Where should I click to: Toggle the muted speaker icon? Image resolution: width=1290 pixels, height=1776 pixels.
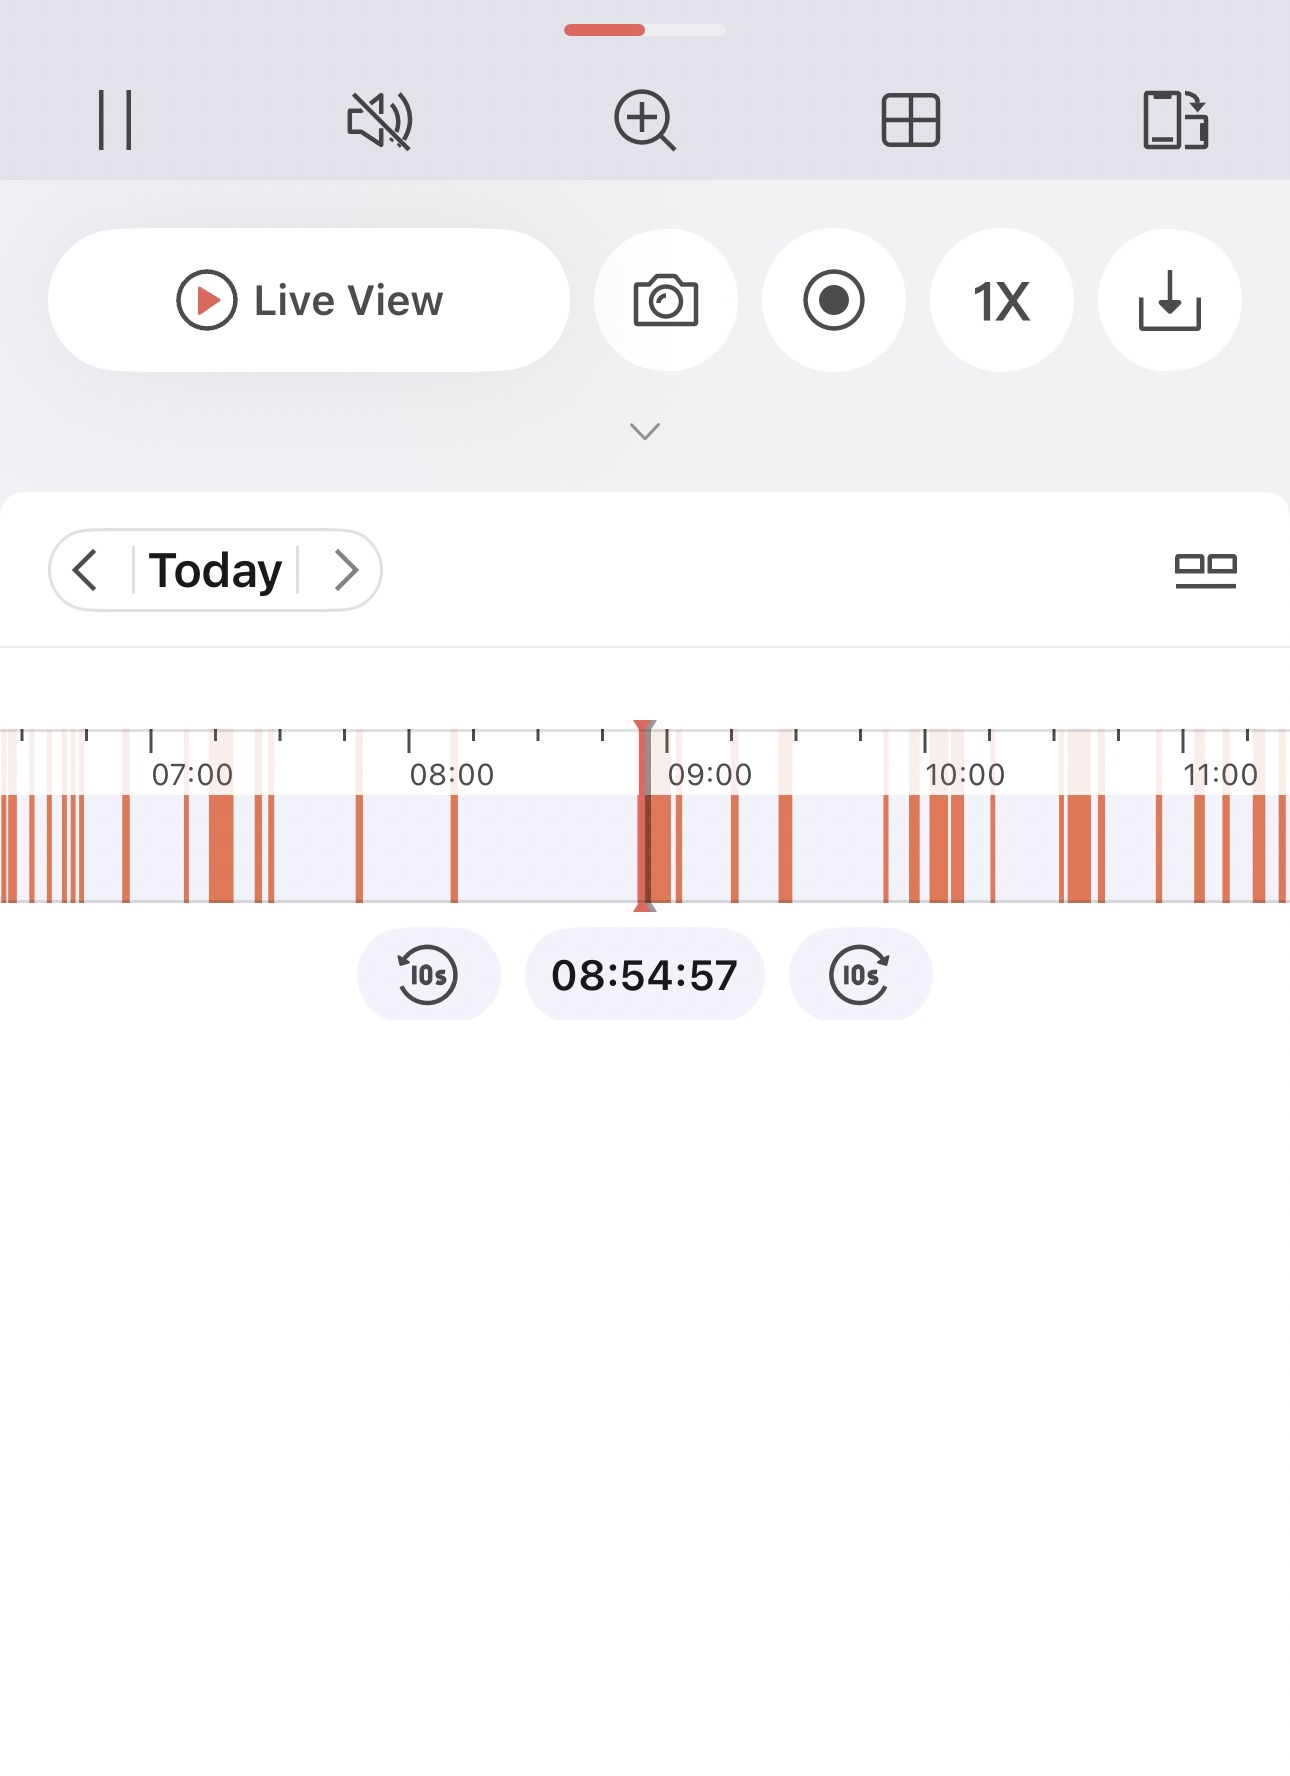click(379, 120)
